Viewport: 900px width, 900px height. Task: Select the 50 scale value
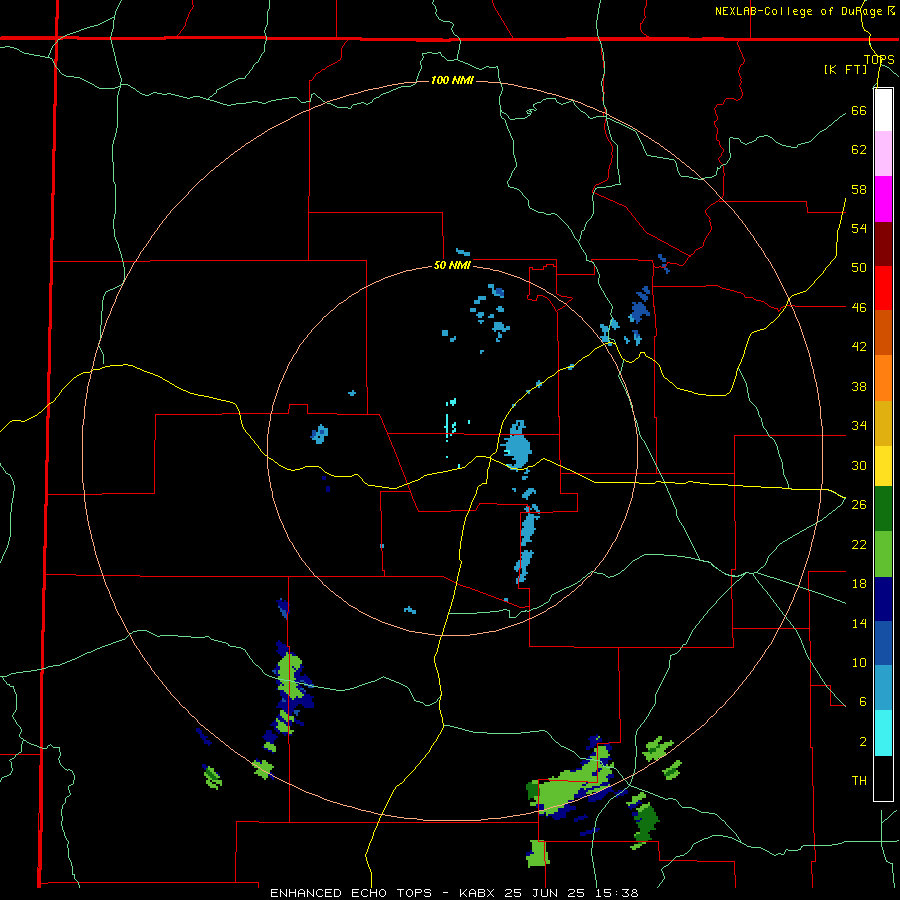pos(859,268)
